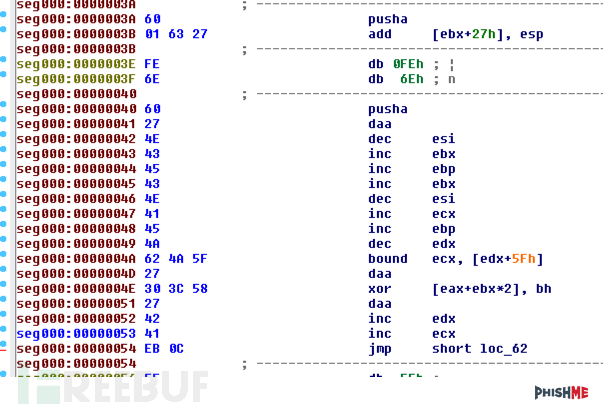Click edx operand on the 00000049 line
The width and height of the screenshot is (603, 411).
[444, 244]
